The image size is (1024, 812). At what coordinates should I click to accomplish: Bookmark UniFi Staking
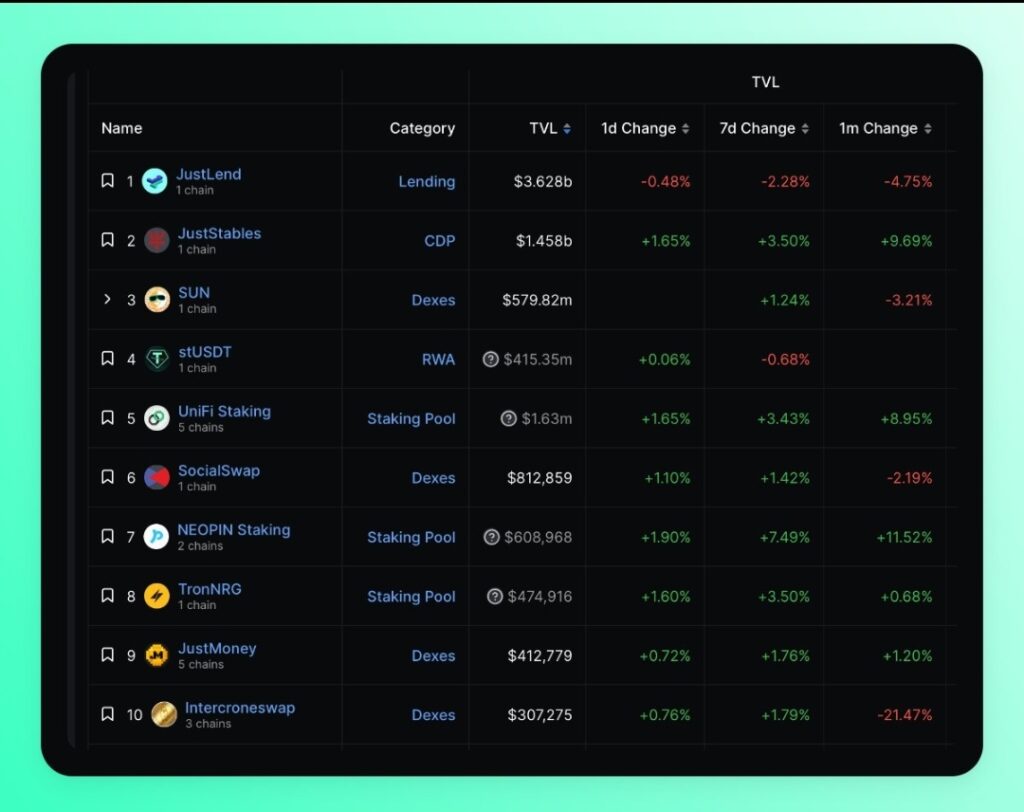click(108, 417)
